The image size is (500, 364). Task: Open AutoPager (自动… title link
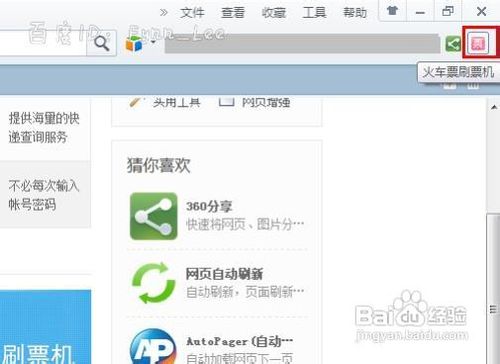coord(239,341)
